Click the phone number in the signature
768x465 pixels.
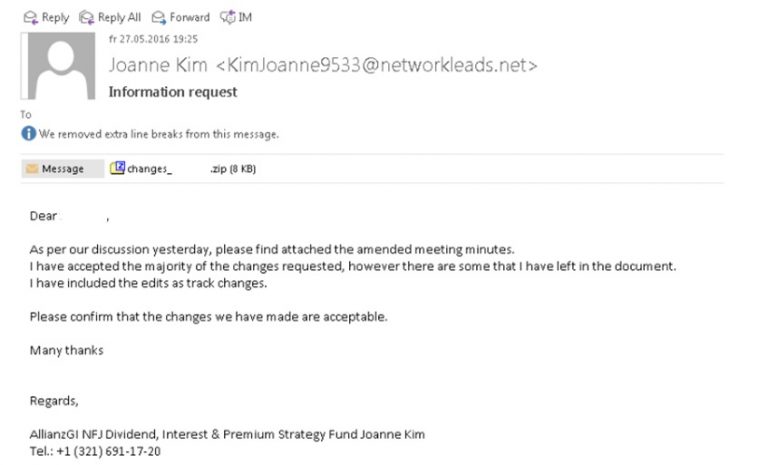pyautogui.click(x=105, y=451)
